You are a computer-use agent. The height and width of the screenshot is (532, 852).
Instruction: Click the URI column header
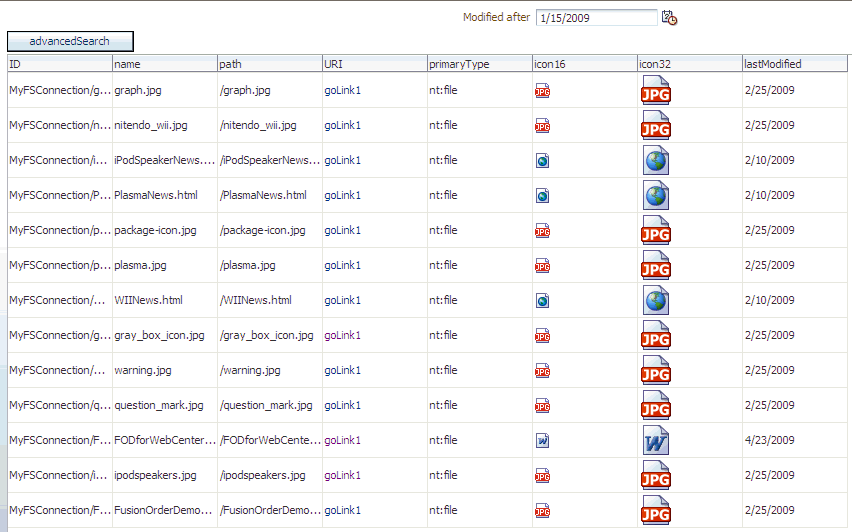coord(374,64)
